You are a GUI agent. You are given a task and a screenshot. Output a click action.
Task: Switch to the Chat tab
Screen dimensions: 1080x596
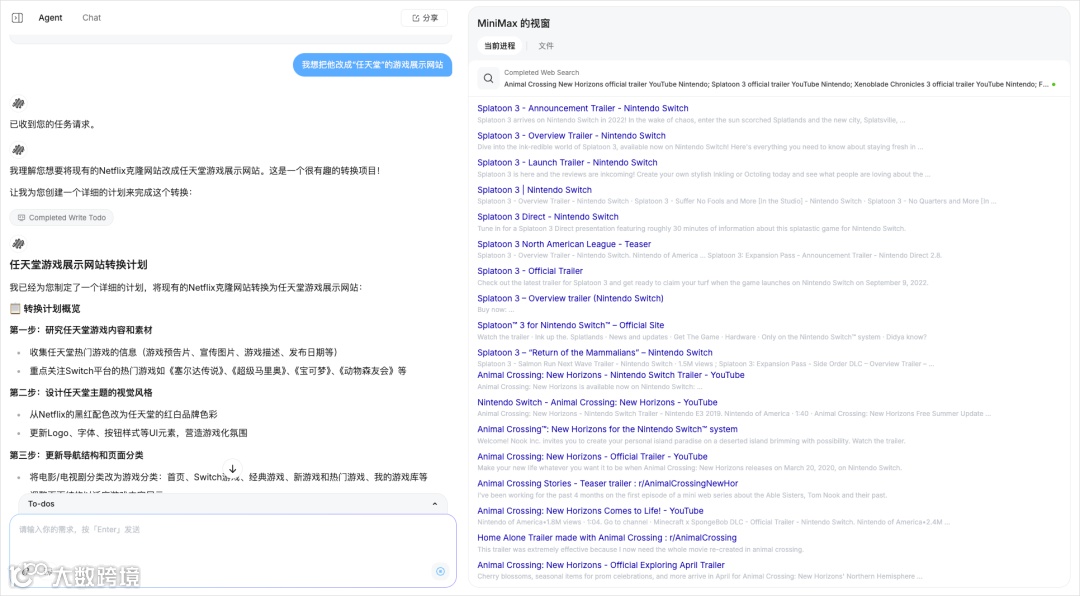[x=92, y=18]
